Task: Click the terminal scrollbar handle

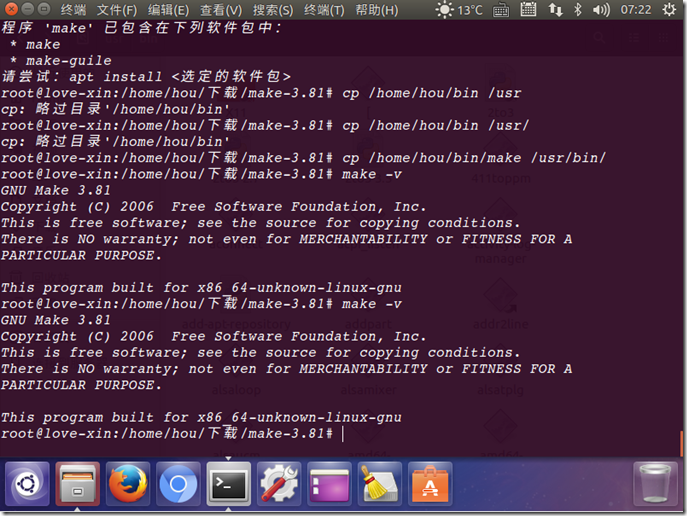Action: coord(682,443)
